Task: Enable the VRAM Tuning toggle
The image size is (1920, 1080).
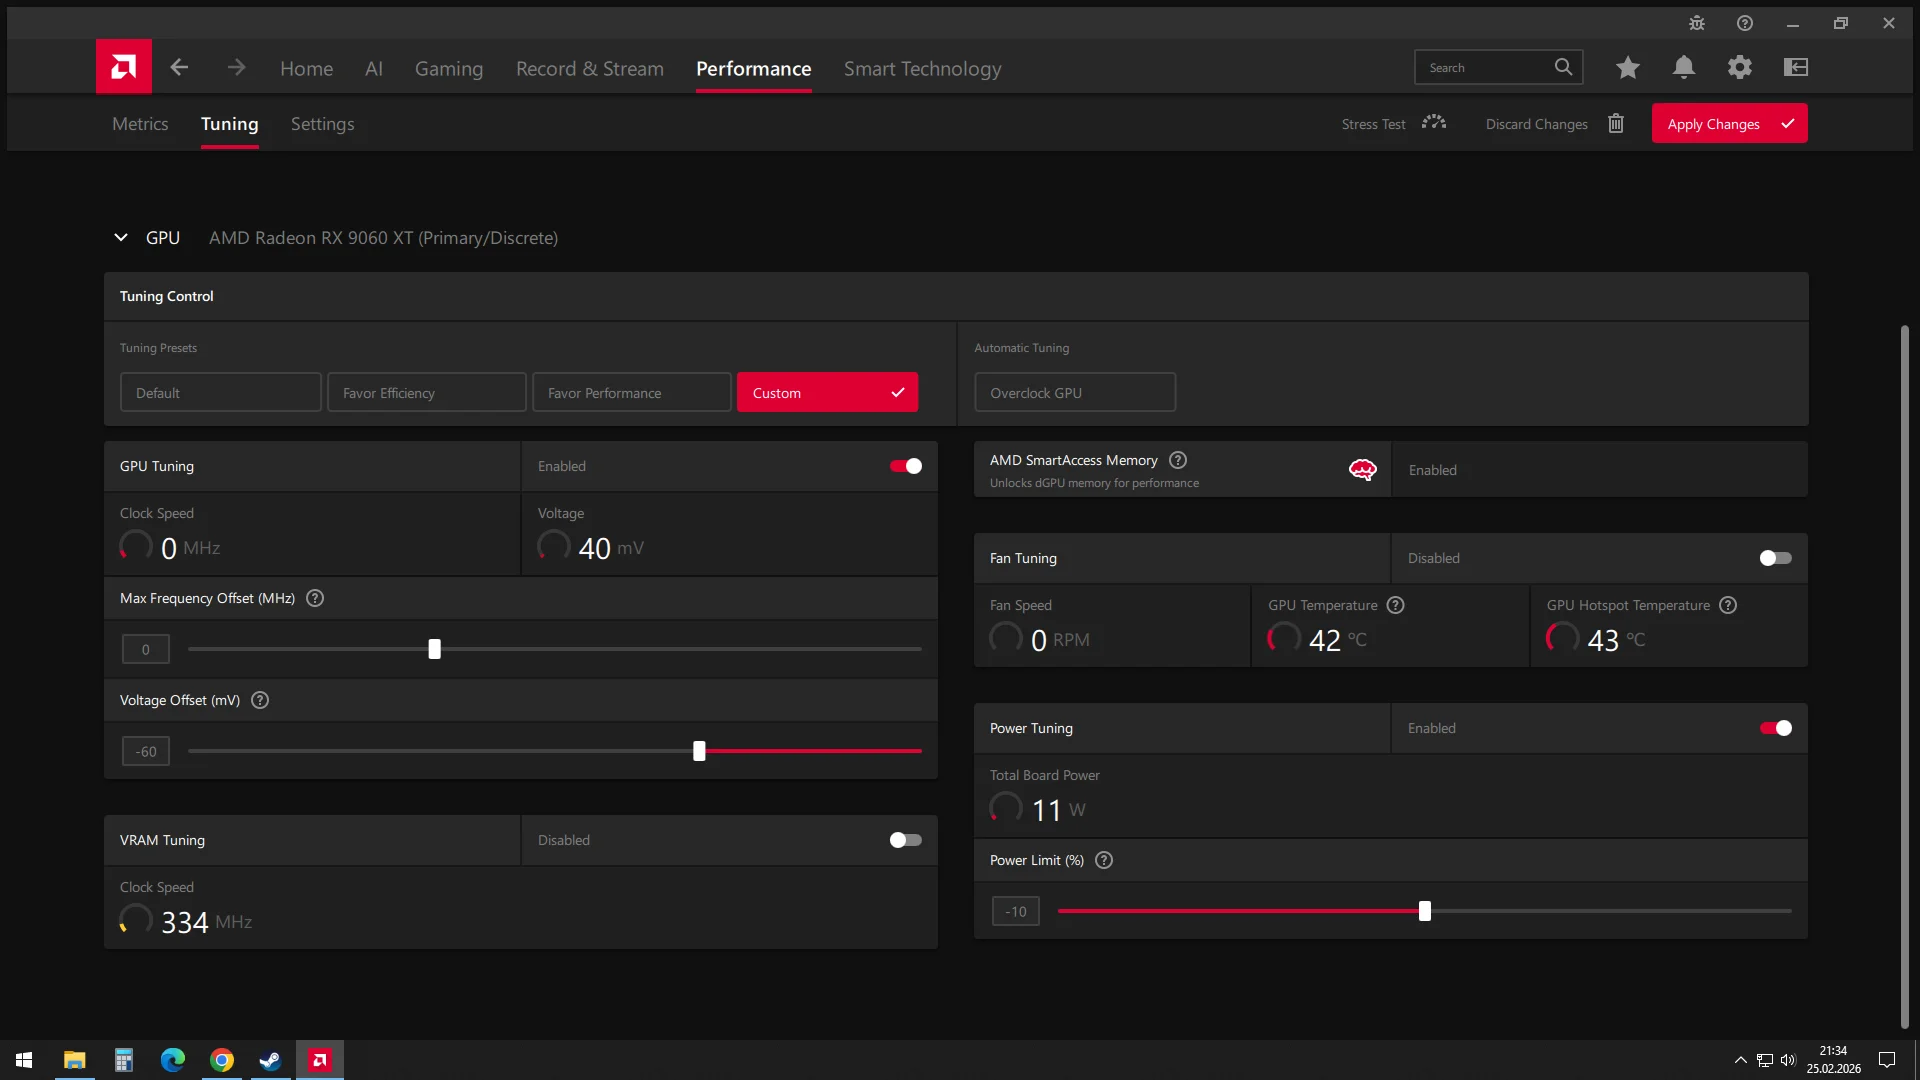Action: click(906, 840)
